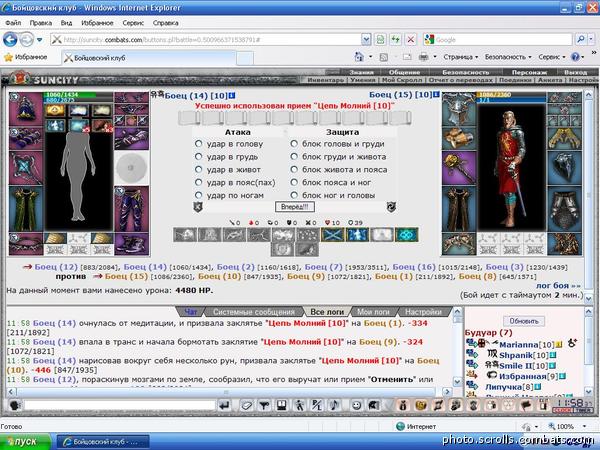The image size is (600, 450).
Task: Click the IE refresh page icon
Action: pyautogui.click(x=395, y=39)
